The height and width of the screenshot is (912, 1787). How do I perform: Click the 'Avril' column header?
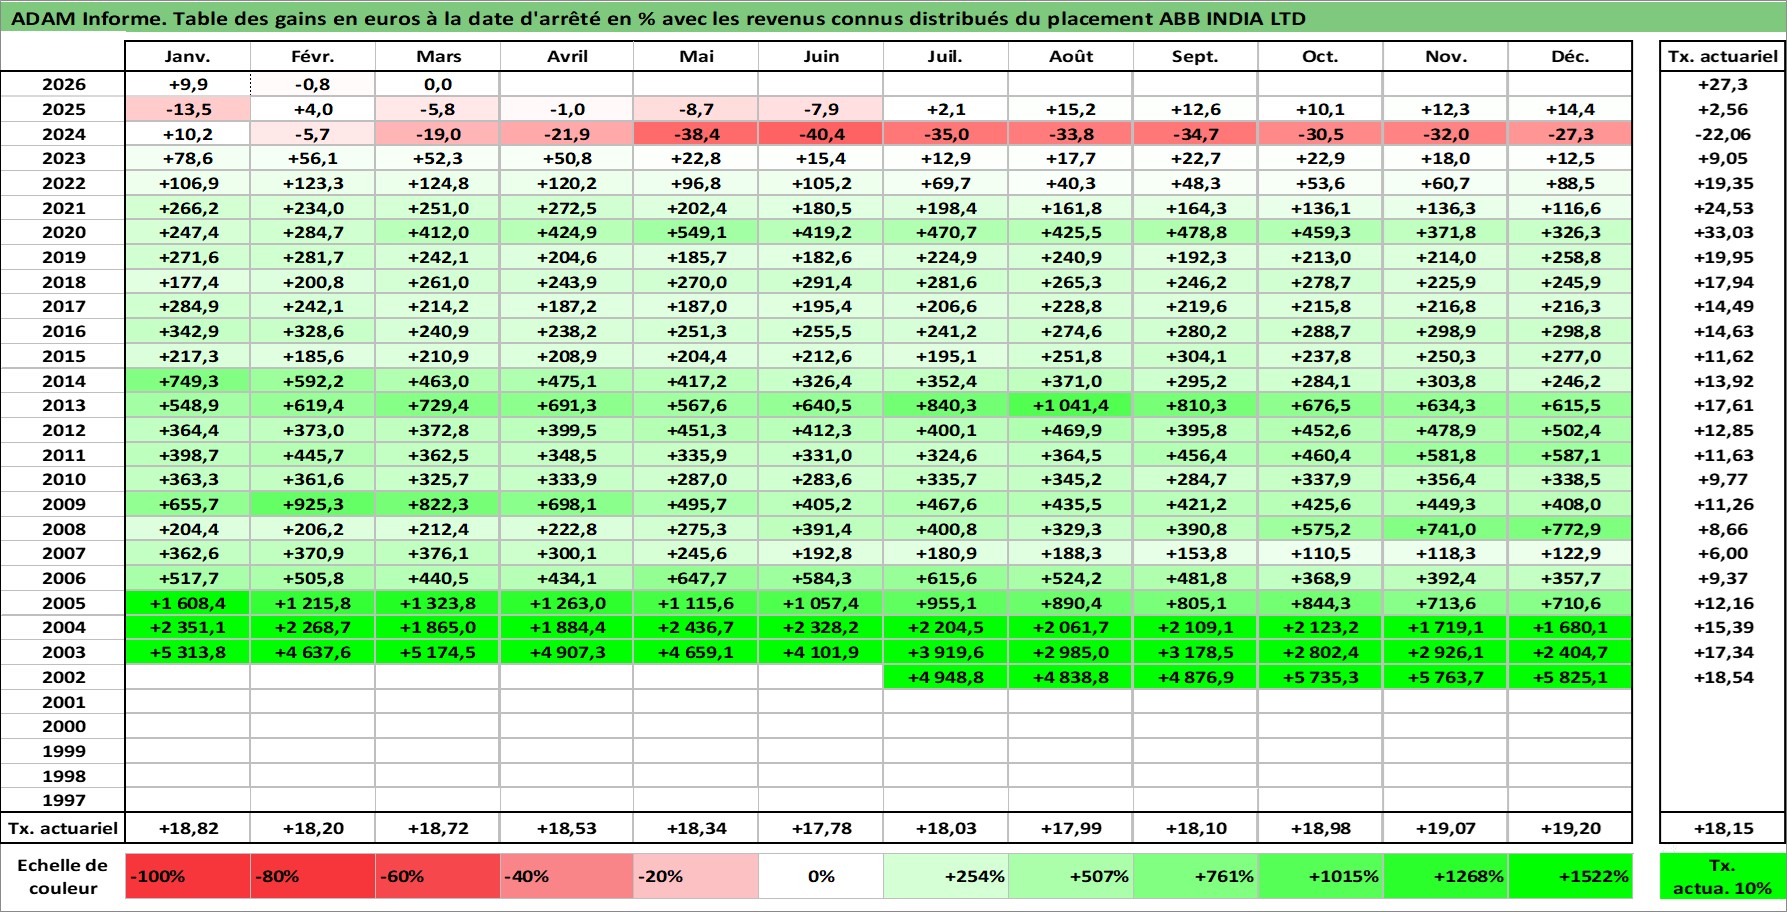pos(567,56)
